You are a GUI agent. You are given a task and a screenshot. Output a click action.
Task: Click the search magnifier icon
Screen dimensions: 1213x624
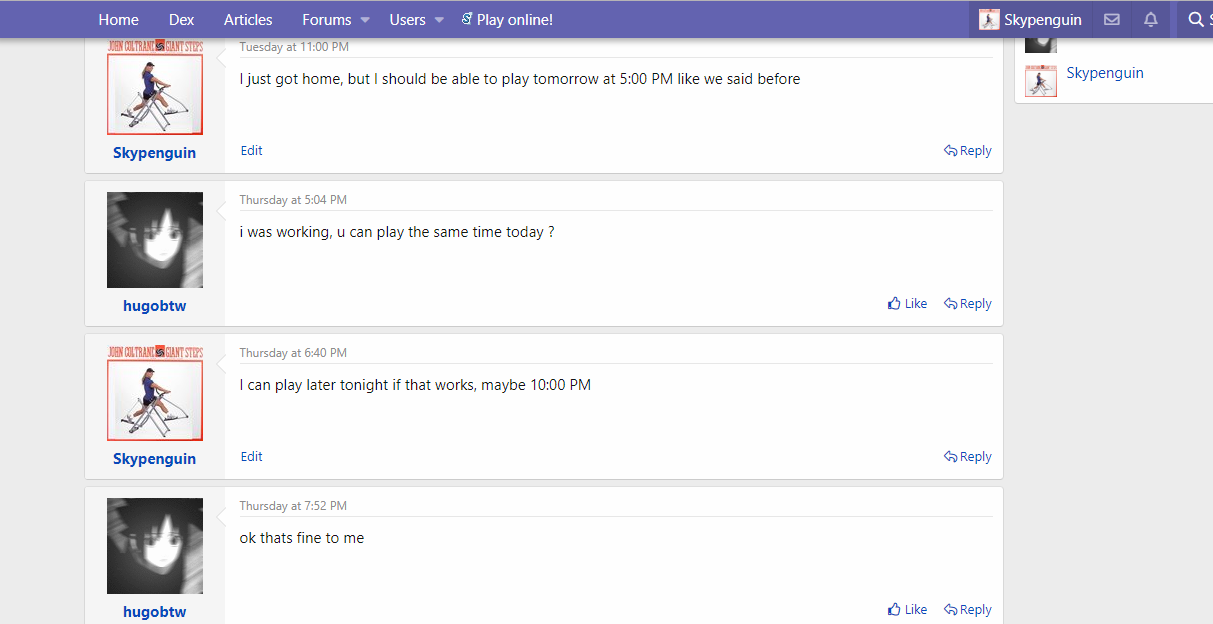pos(1195,20)
